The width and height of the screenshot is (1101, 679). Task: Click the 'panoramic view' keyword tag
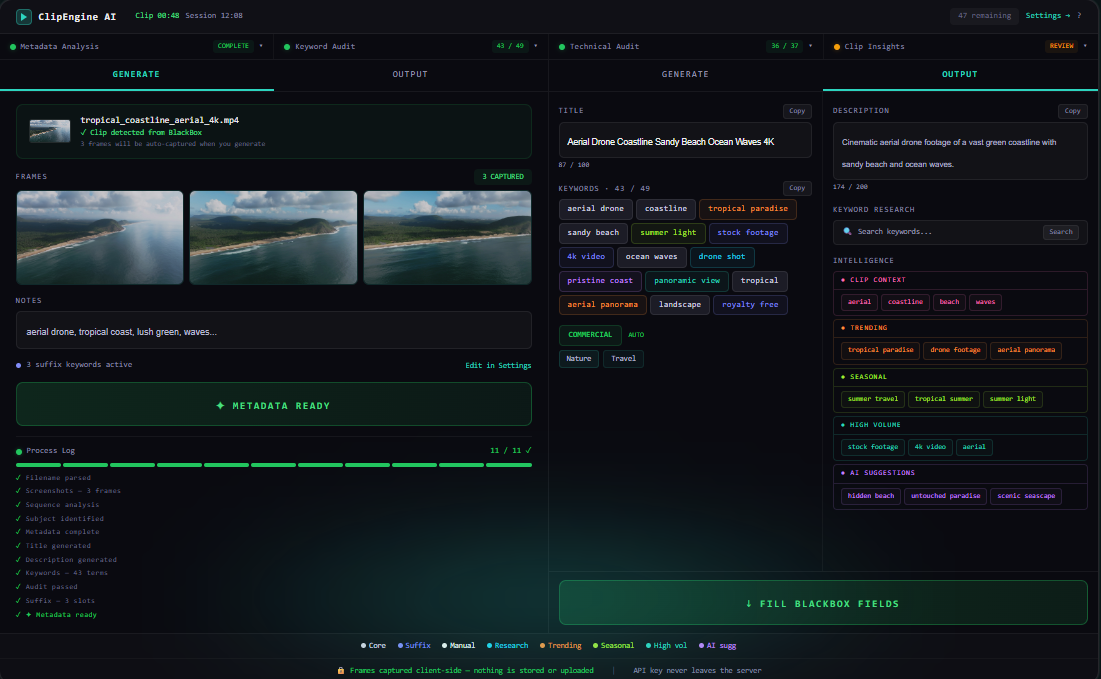pyautogui.click(x=687, y=281)
